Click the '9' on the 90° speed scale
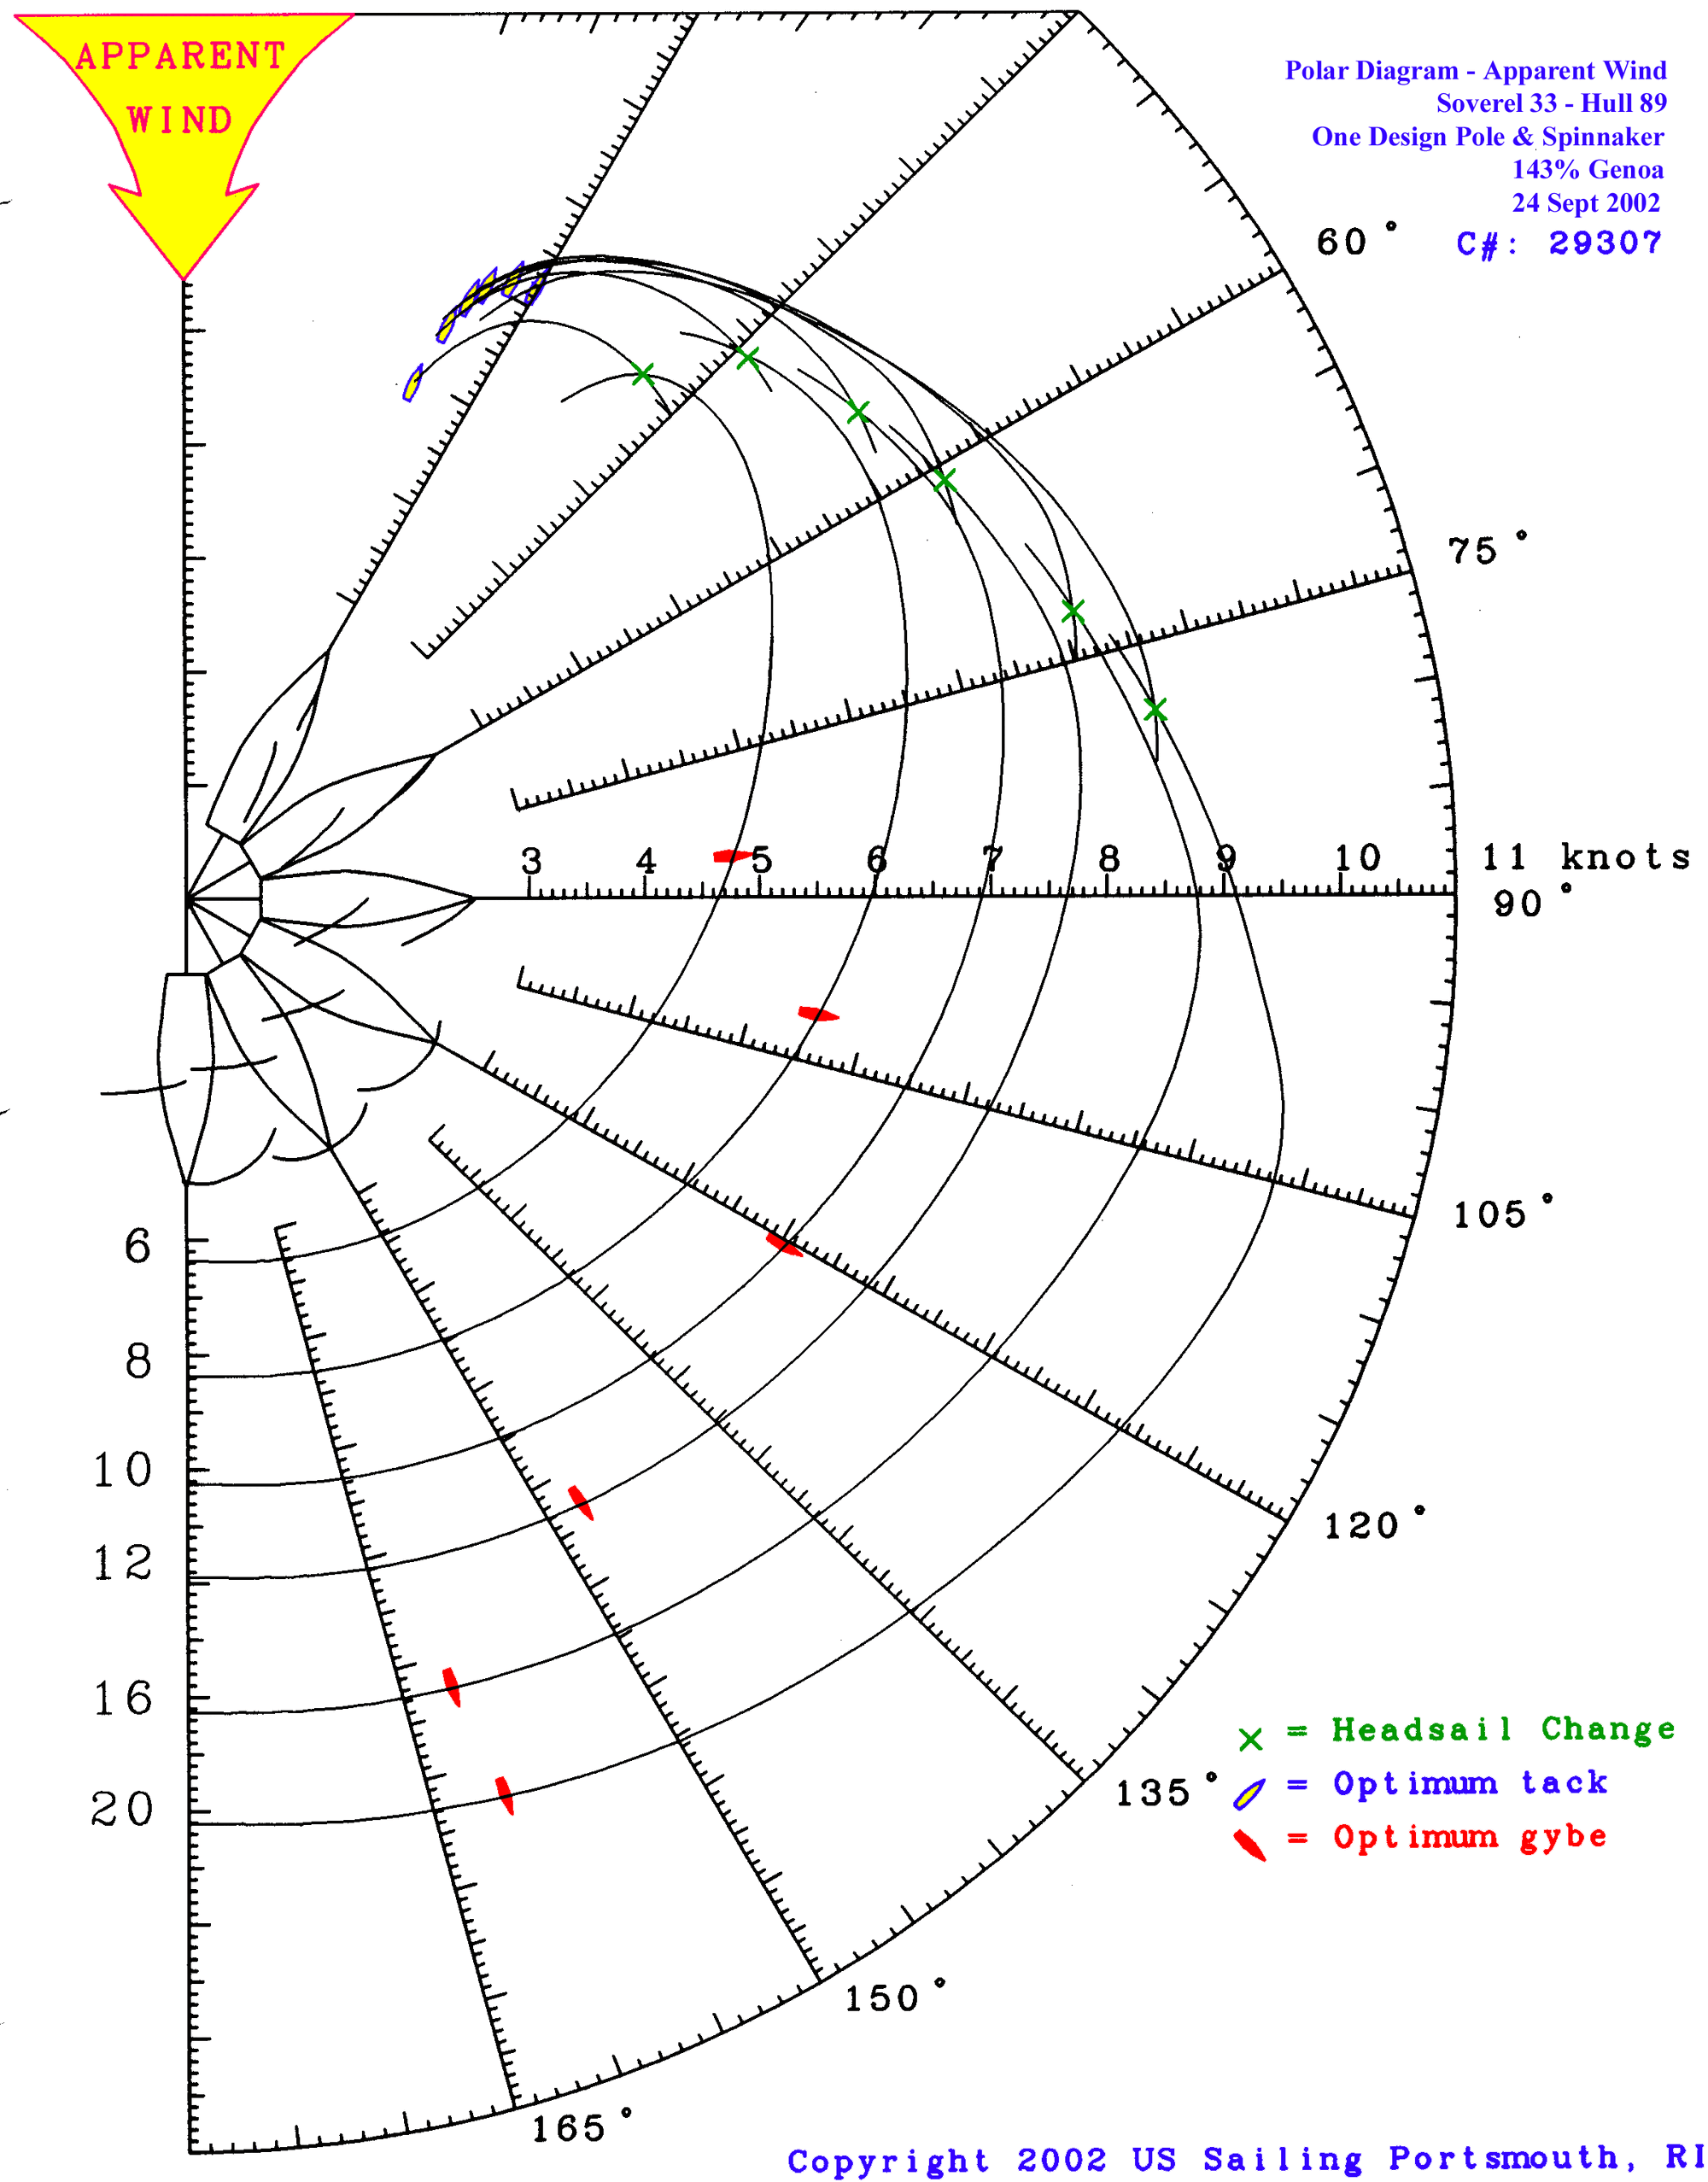This screenshot has width=1708, height=2182. click(x=1225, y=858)
